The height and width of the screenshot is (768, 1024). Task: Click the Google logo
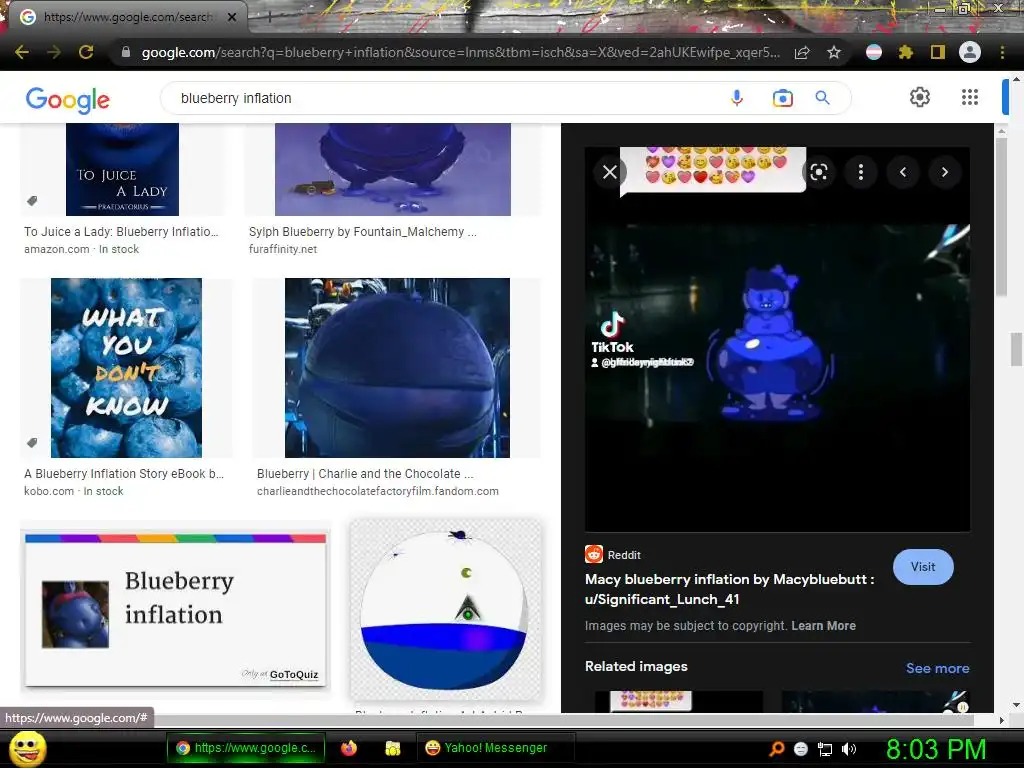click(67, 99)
